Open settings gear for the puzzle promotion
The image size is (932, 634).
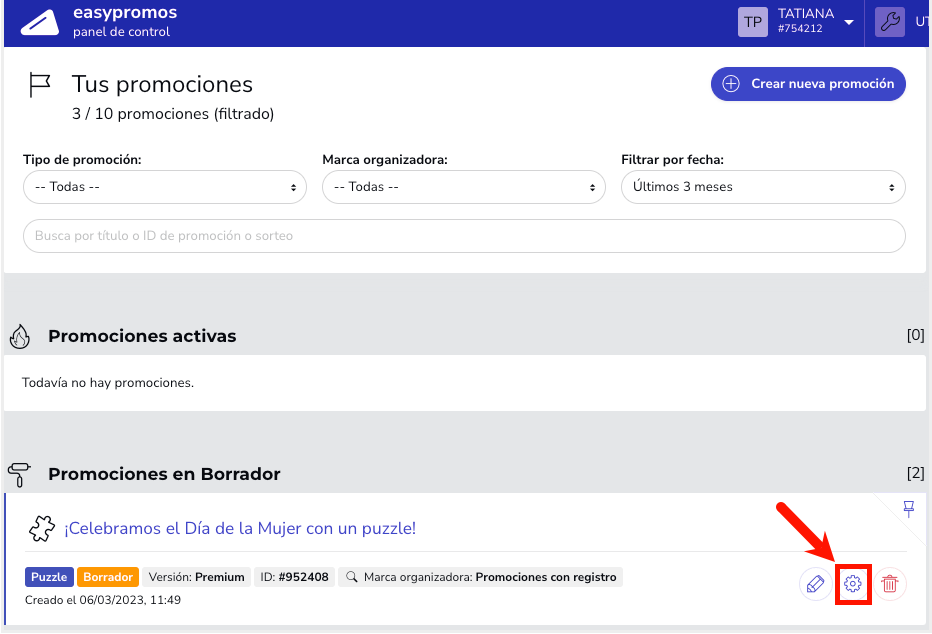pos(853,584)
